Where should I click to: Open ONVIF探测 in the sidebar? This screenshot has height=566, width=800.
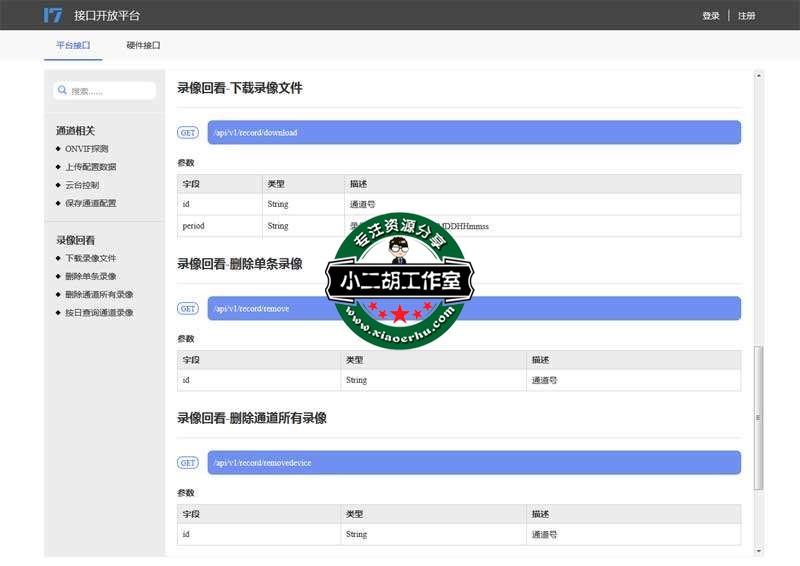pos(86,149)
